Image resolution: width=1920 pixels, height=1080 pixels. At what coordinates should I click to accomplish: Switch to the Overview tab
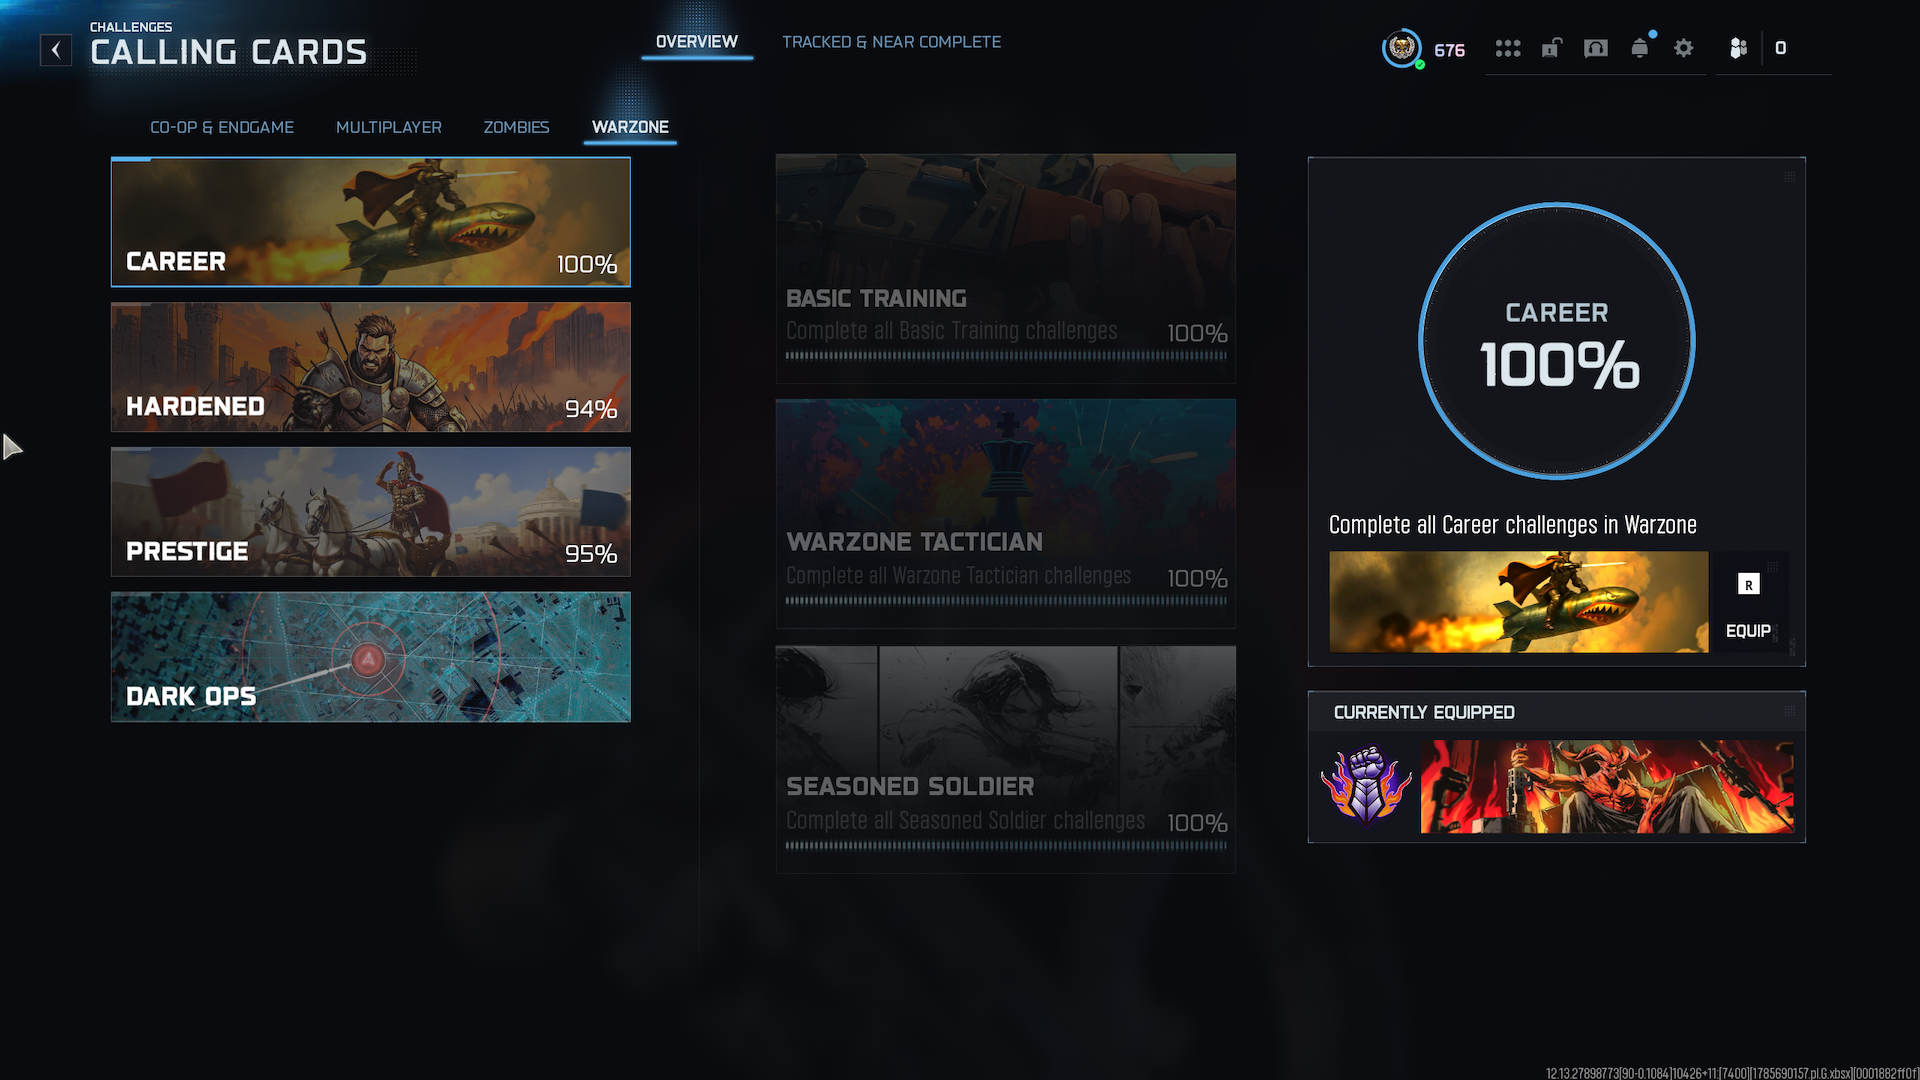(x=697, y=42)
